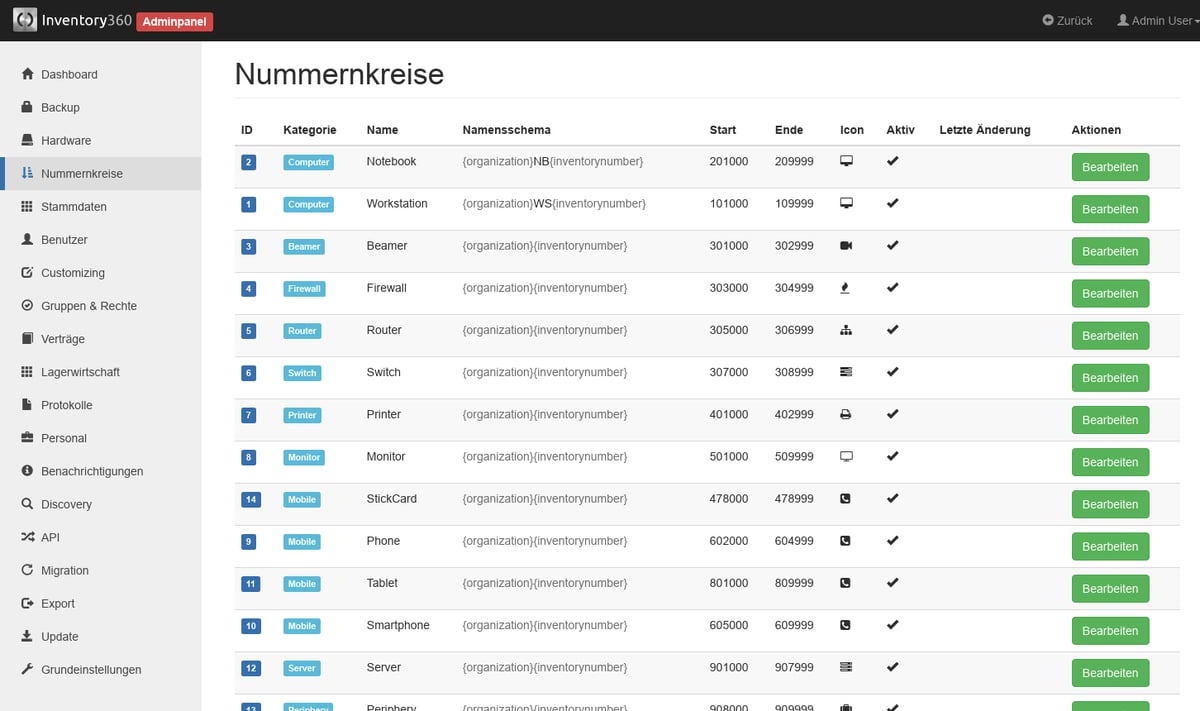
Task: Click Bearbeiten button for Workstation row
Action: point(1109,209)
